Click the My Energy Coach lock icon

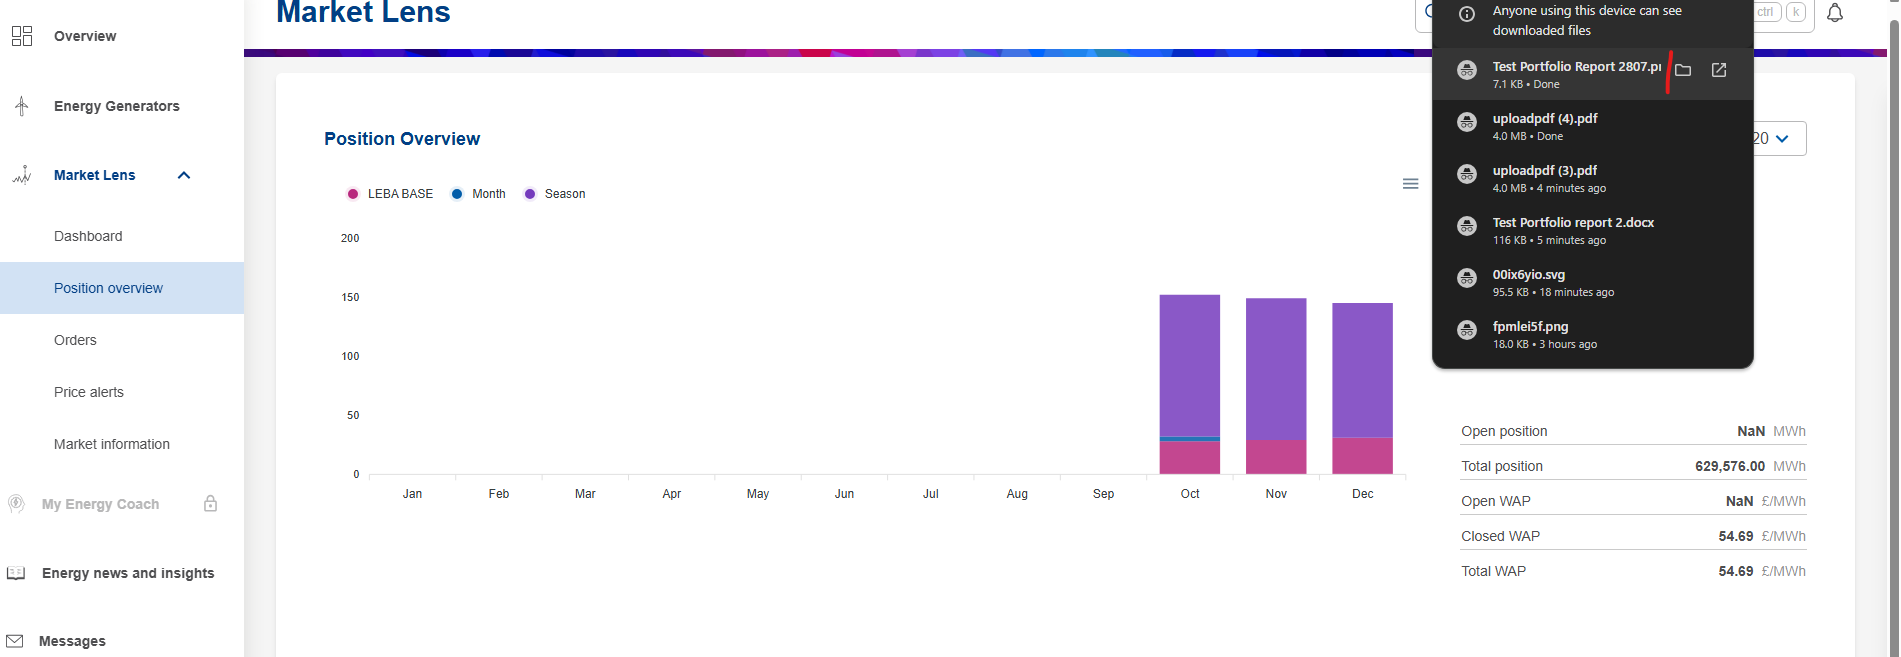point(210,504)
